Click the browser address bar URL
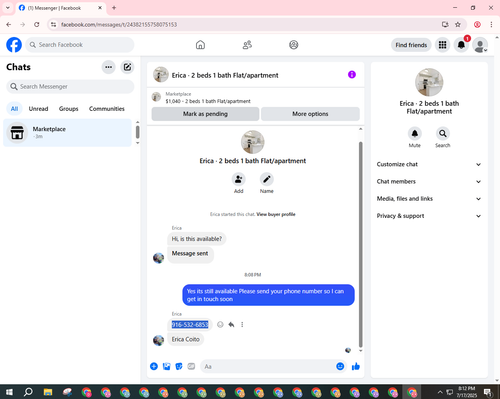 [119, 24]
